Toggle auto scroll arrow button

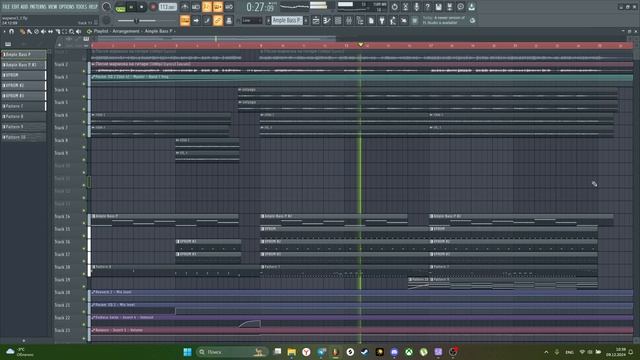point(196,20)
